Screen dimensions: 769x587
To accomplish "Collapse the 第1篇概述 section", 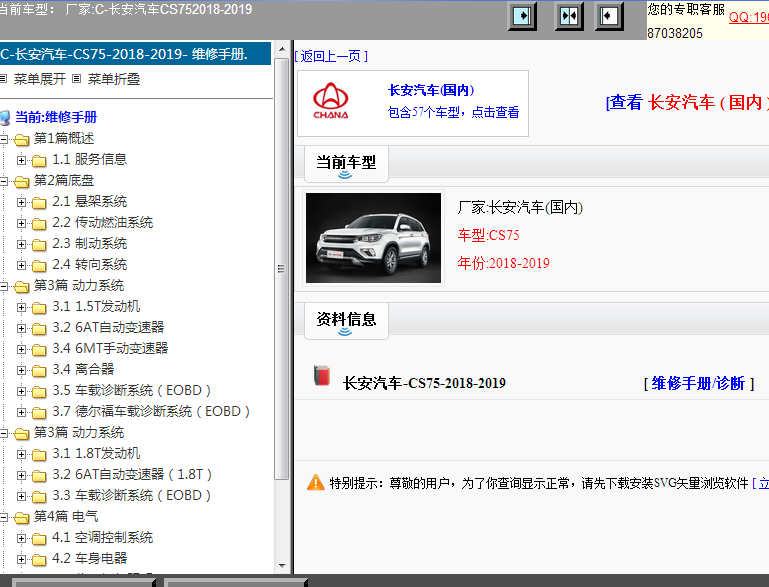I will tap(3, 139).
